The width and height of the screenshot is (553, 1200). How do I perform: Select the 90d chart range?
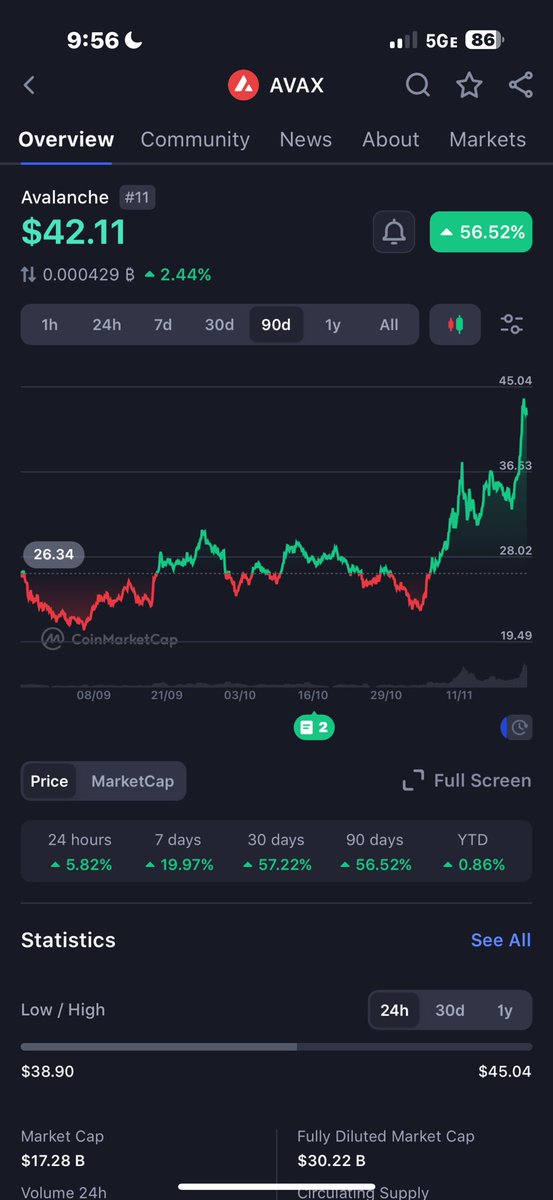click(x=276, y=324)
